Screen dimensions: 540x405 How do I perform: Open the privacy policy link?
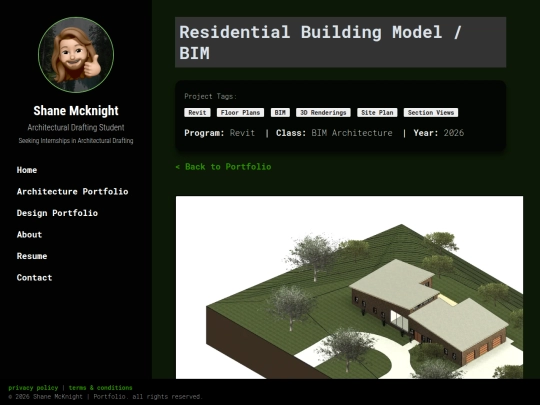coord(33,388)
